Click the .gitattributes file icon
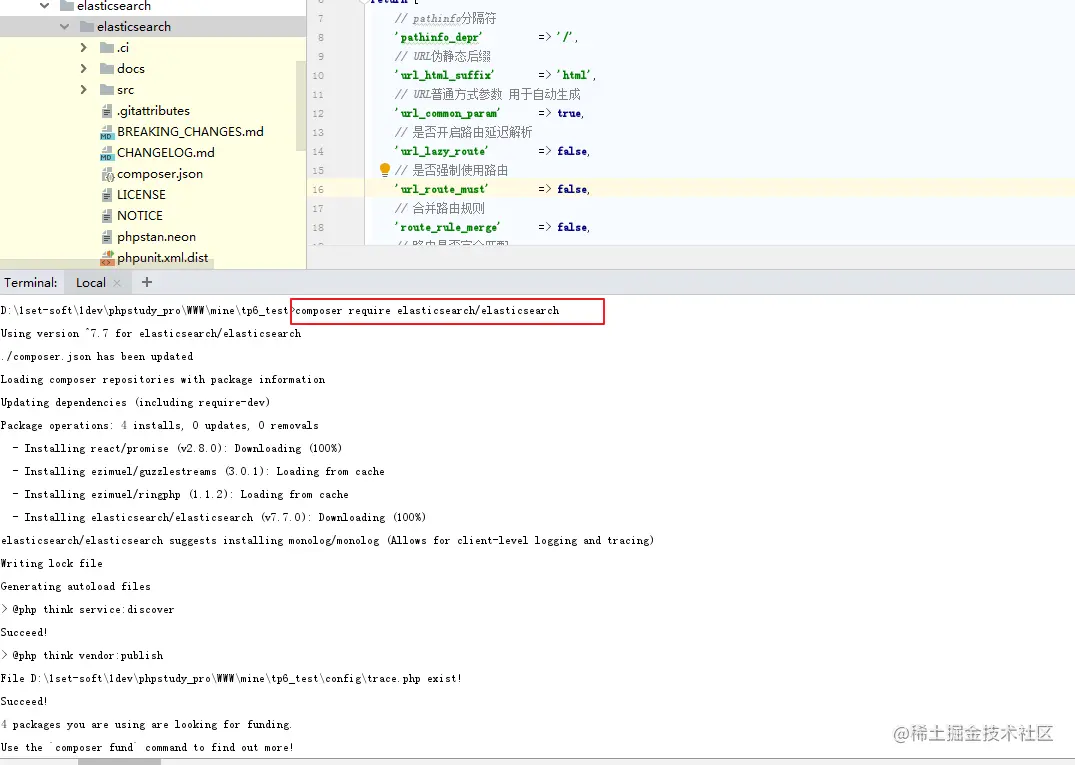Viewport: 1075px width, 765px height. point(106,111)
